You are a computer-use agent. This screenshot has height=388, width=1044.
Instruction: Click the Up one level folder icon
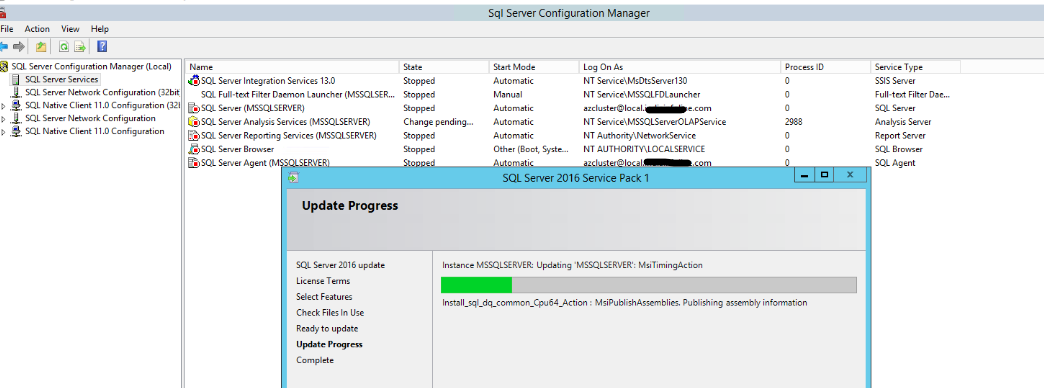pyautogui.click(x=41, y=47)
